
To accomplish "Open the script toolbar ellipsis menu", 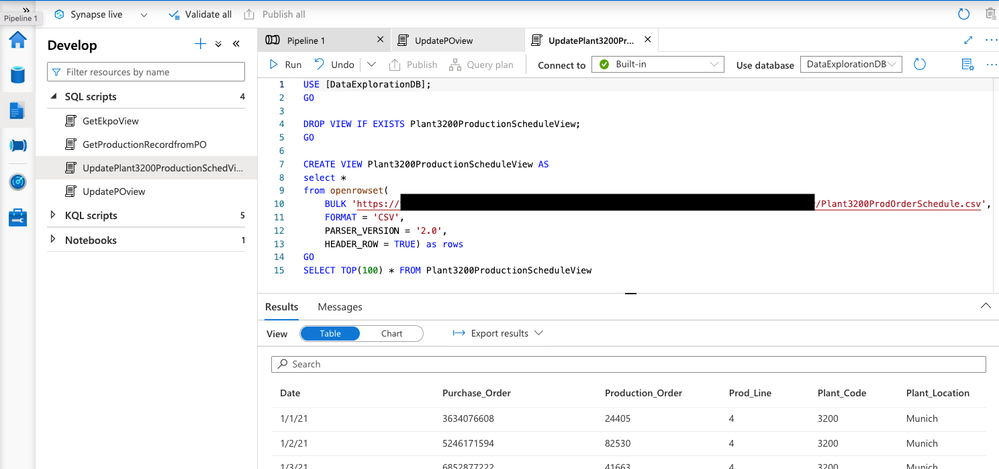I will (x=991, y=64).
